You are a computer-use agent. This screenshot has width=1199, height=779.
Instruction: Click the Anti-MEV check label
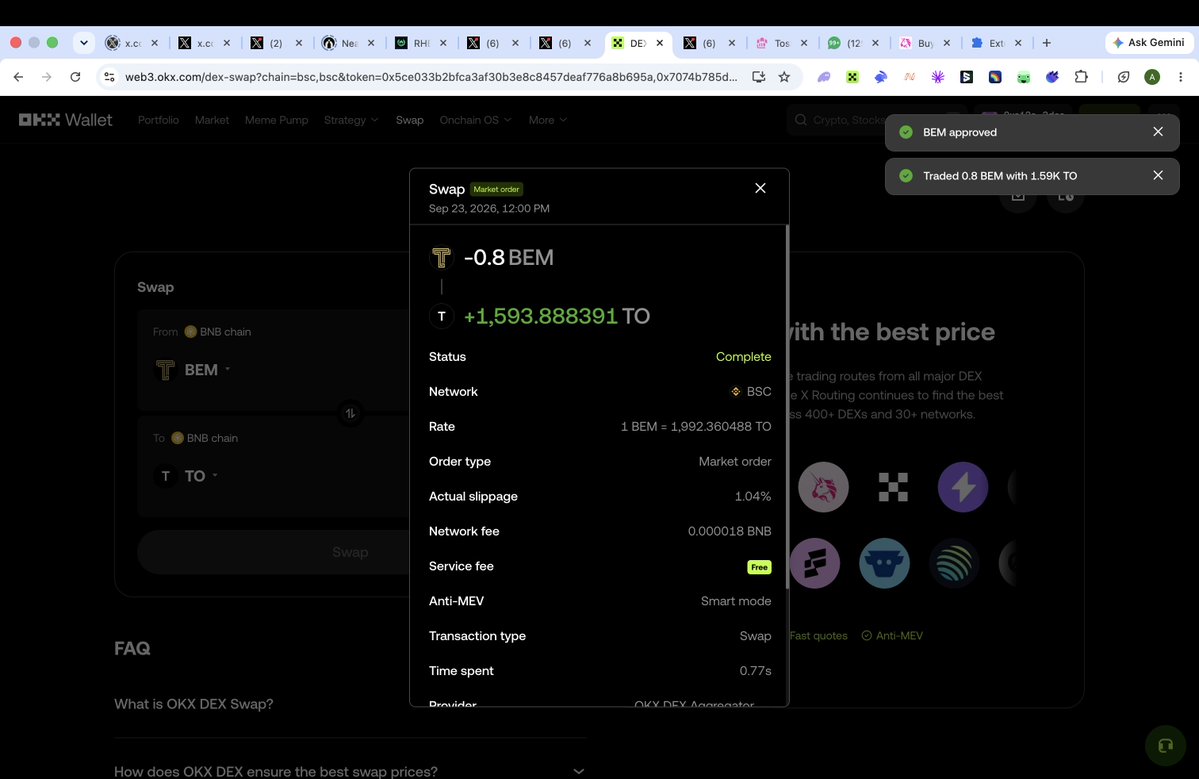pos(892,635)
